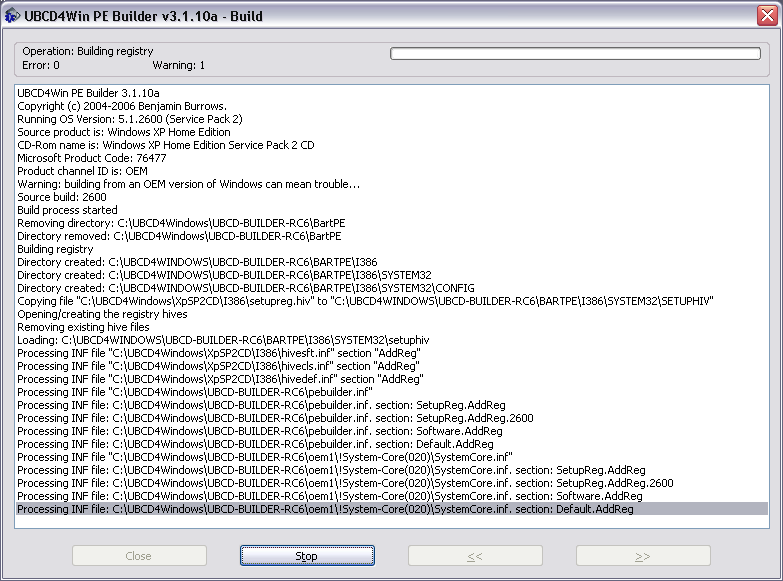
Task: Select the 'Build process started' log line
Action: [x=67, y=210]
